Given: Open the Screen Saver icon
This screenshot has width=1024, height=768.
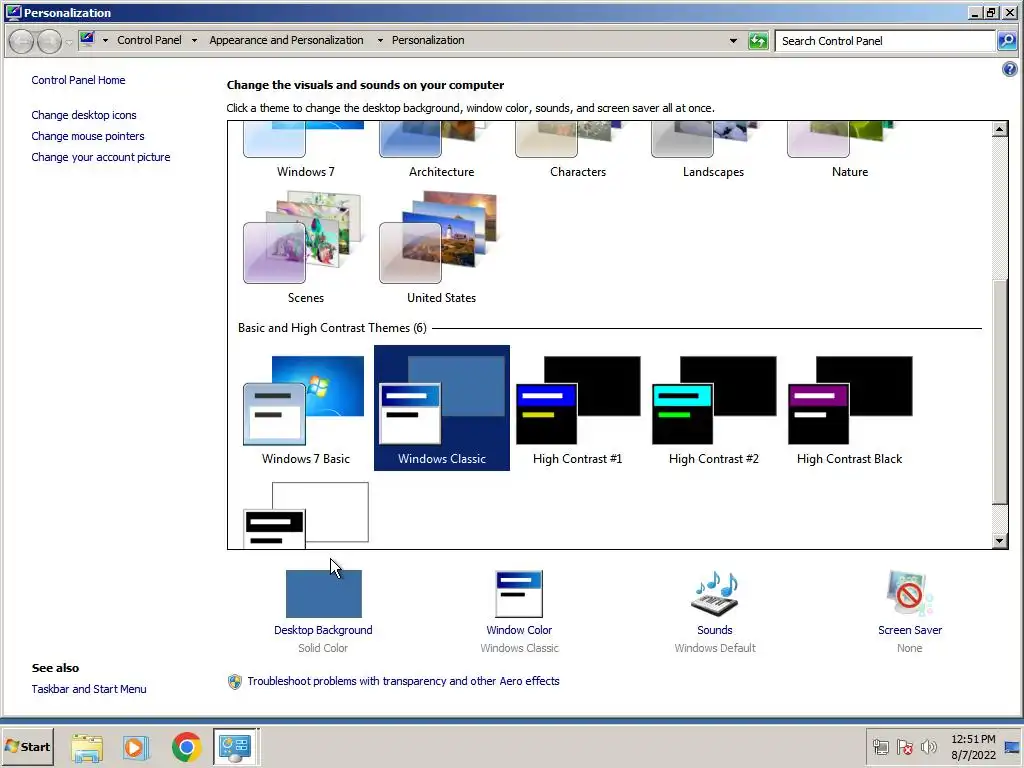Looking at the screenshot, I should tap(909, 594).
